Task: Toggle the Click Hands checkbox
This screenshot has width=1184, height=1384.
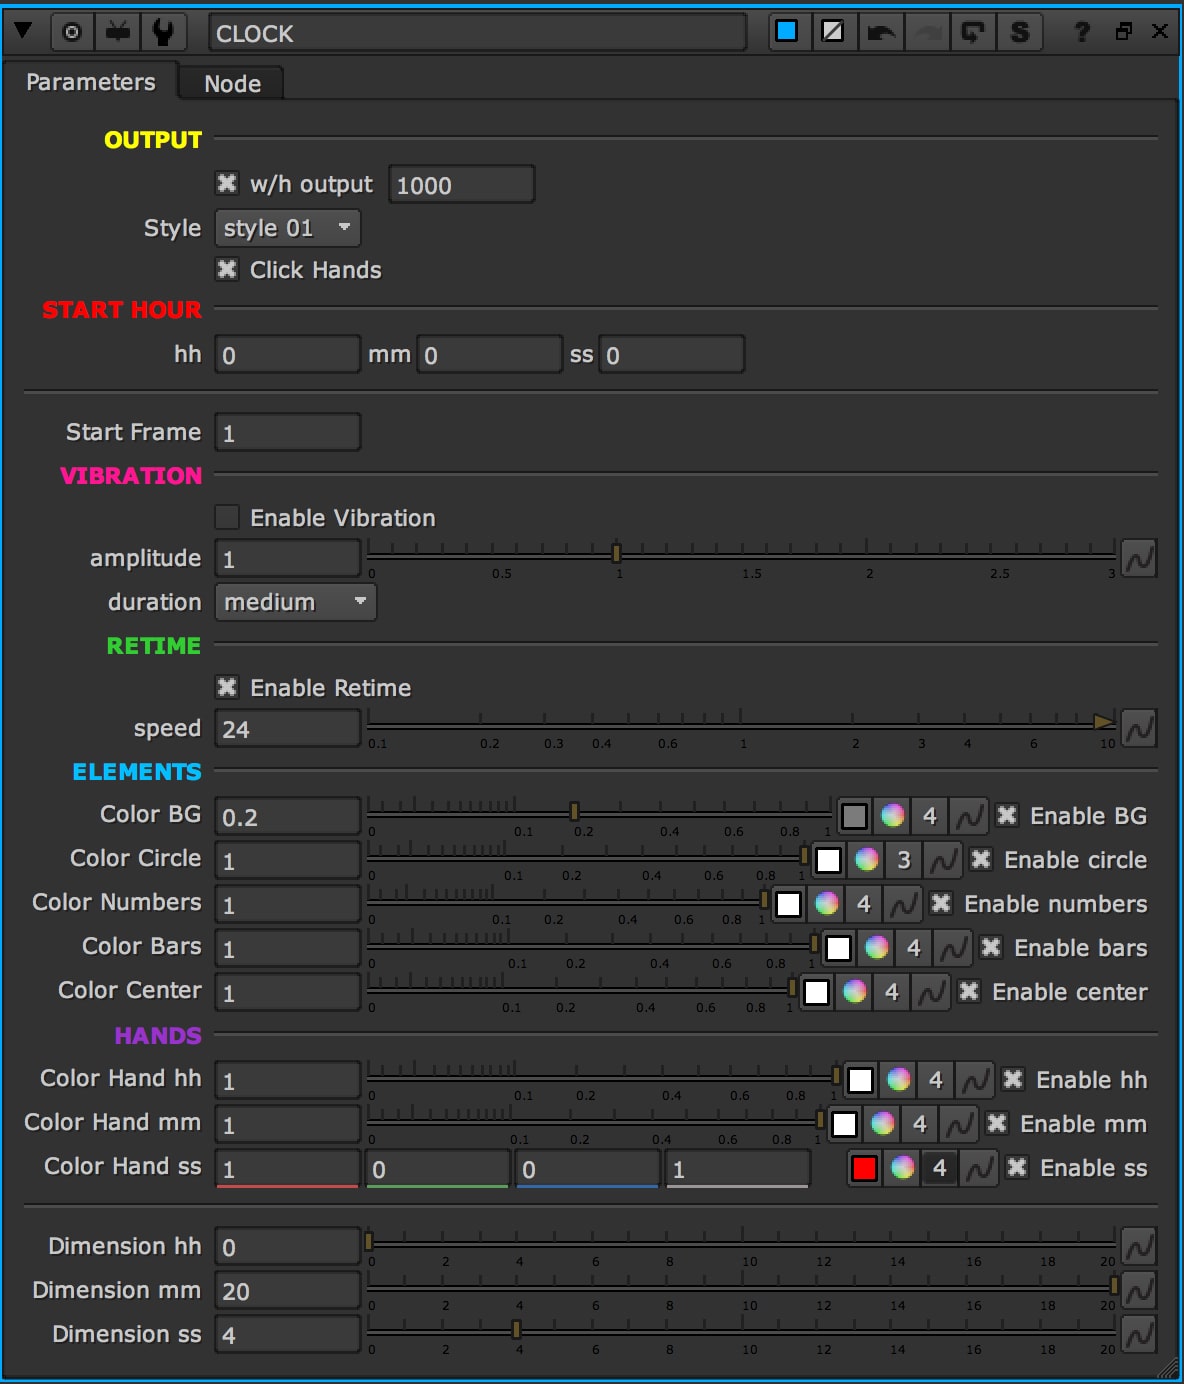Action: 227,270
